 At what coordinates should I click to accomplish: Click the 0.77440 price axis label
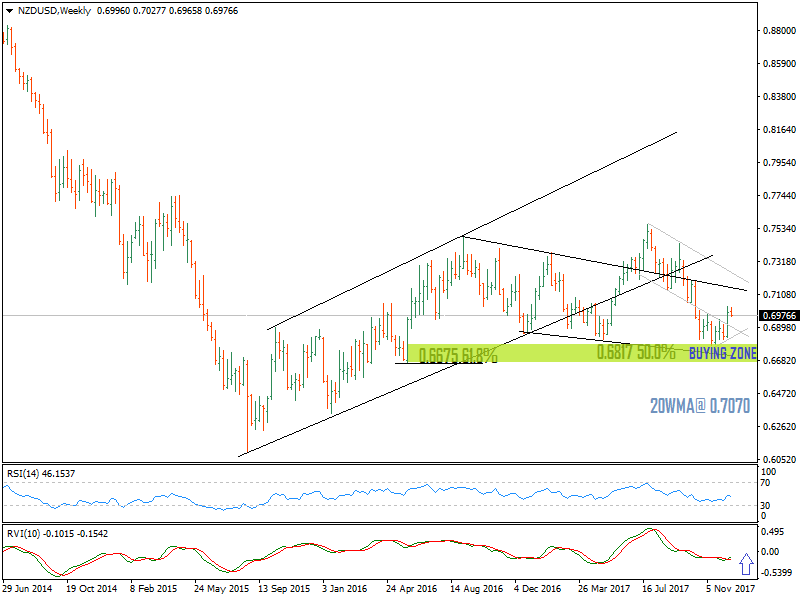(779, 195)
